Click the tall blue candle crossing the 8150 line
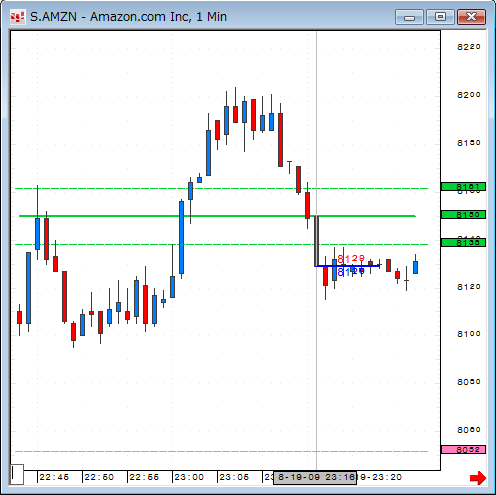 point(181,237)
